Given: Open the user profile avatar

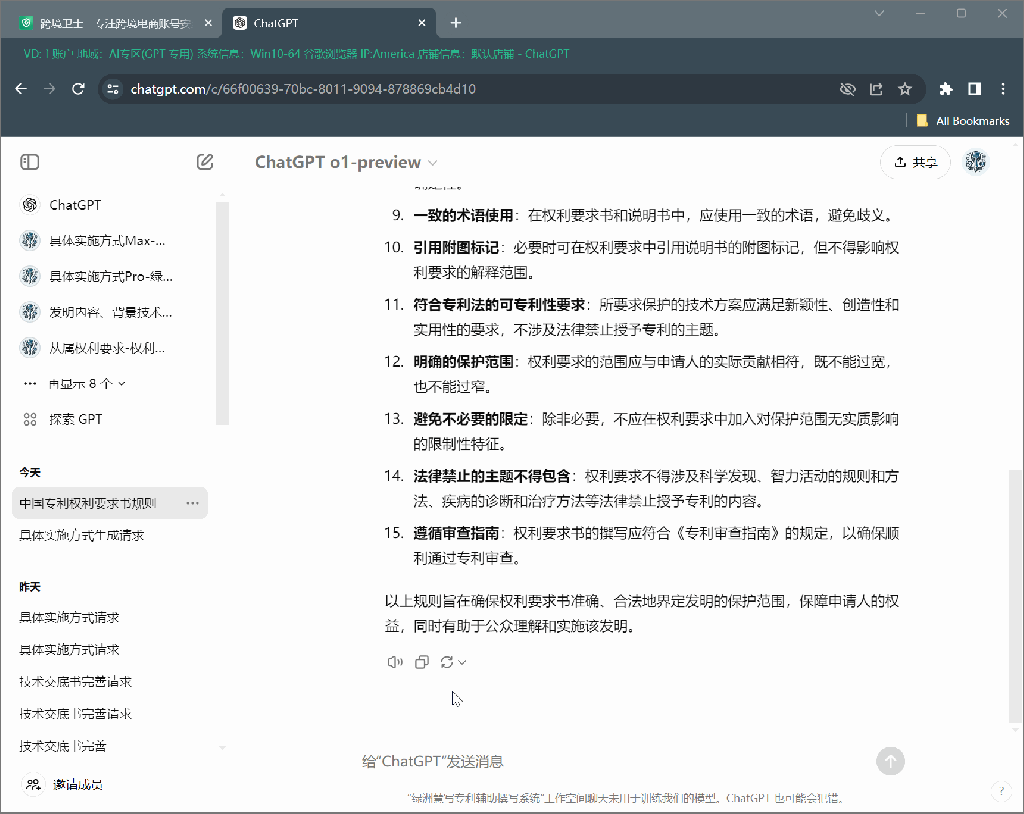Looking at the screenshot, I should click(976, 162).
